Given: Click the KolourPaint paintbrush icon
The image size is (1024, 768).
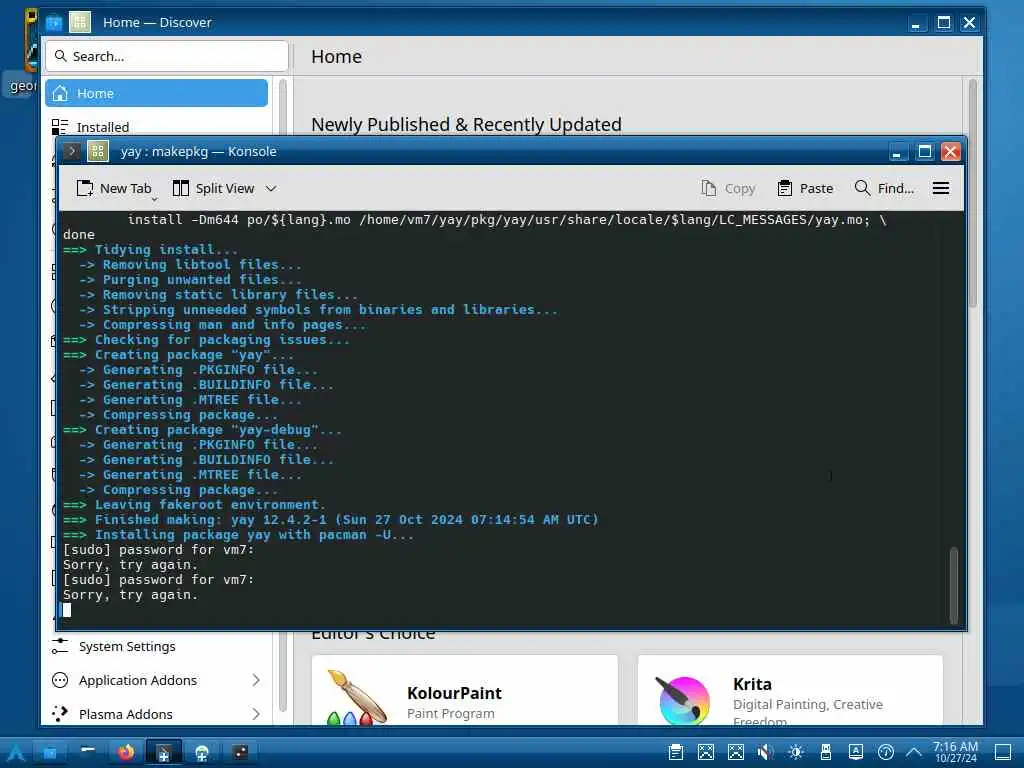Looking at the screenshot, I should click(357, 698).
